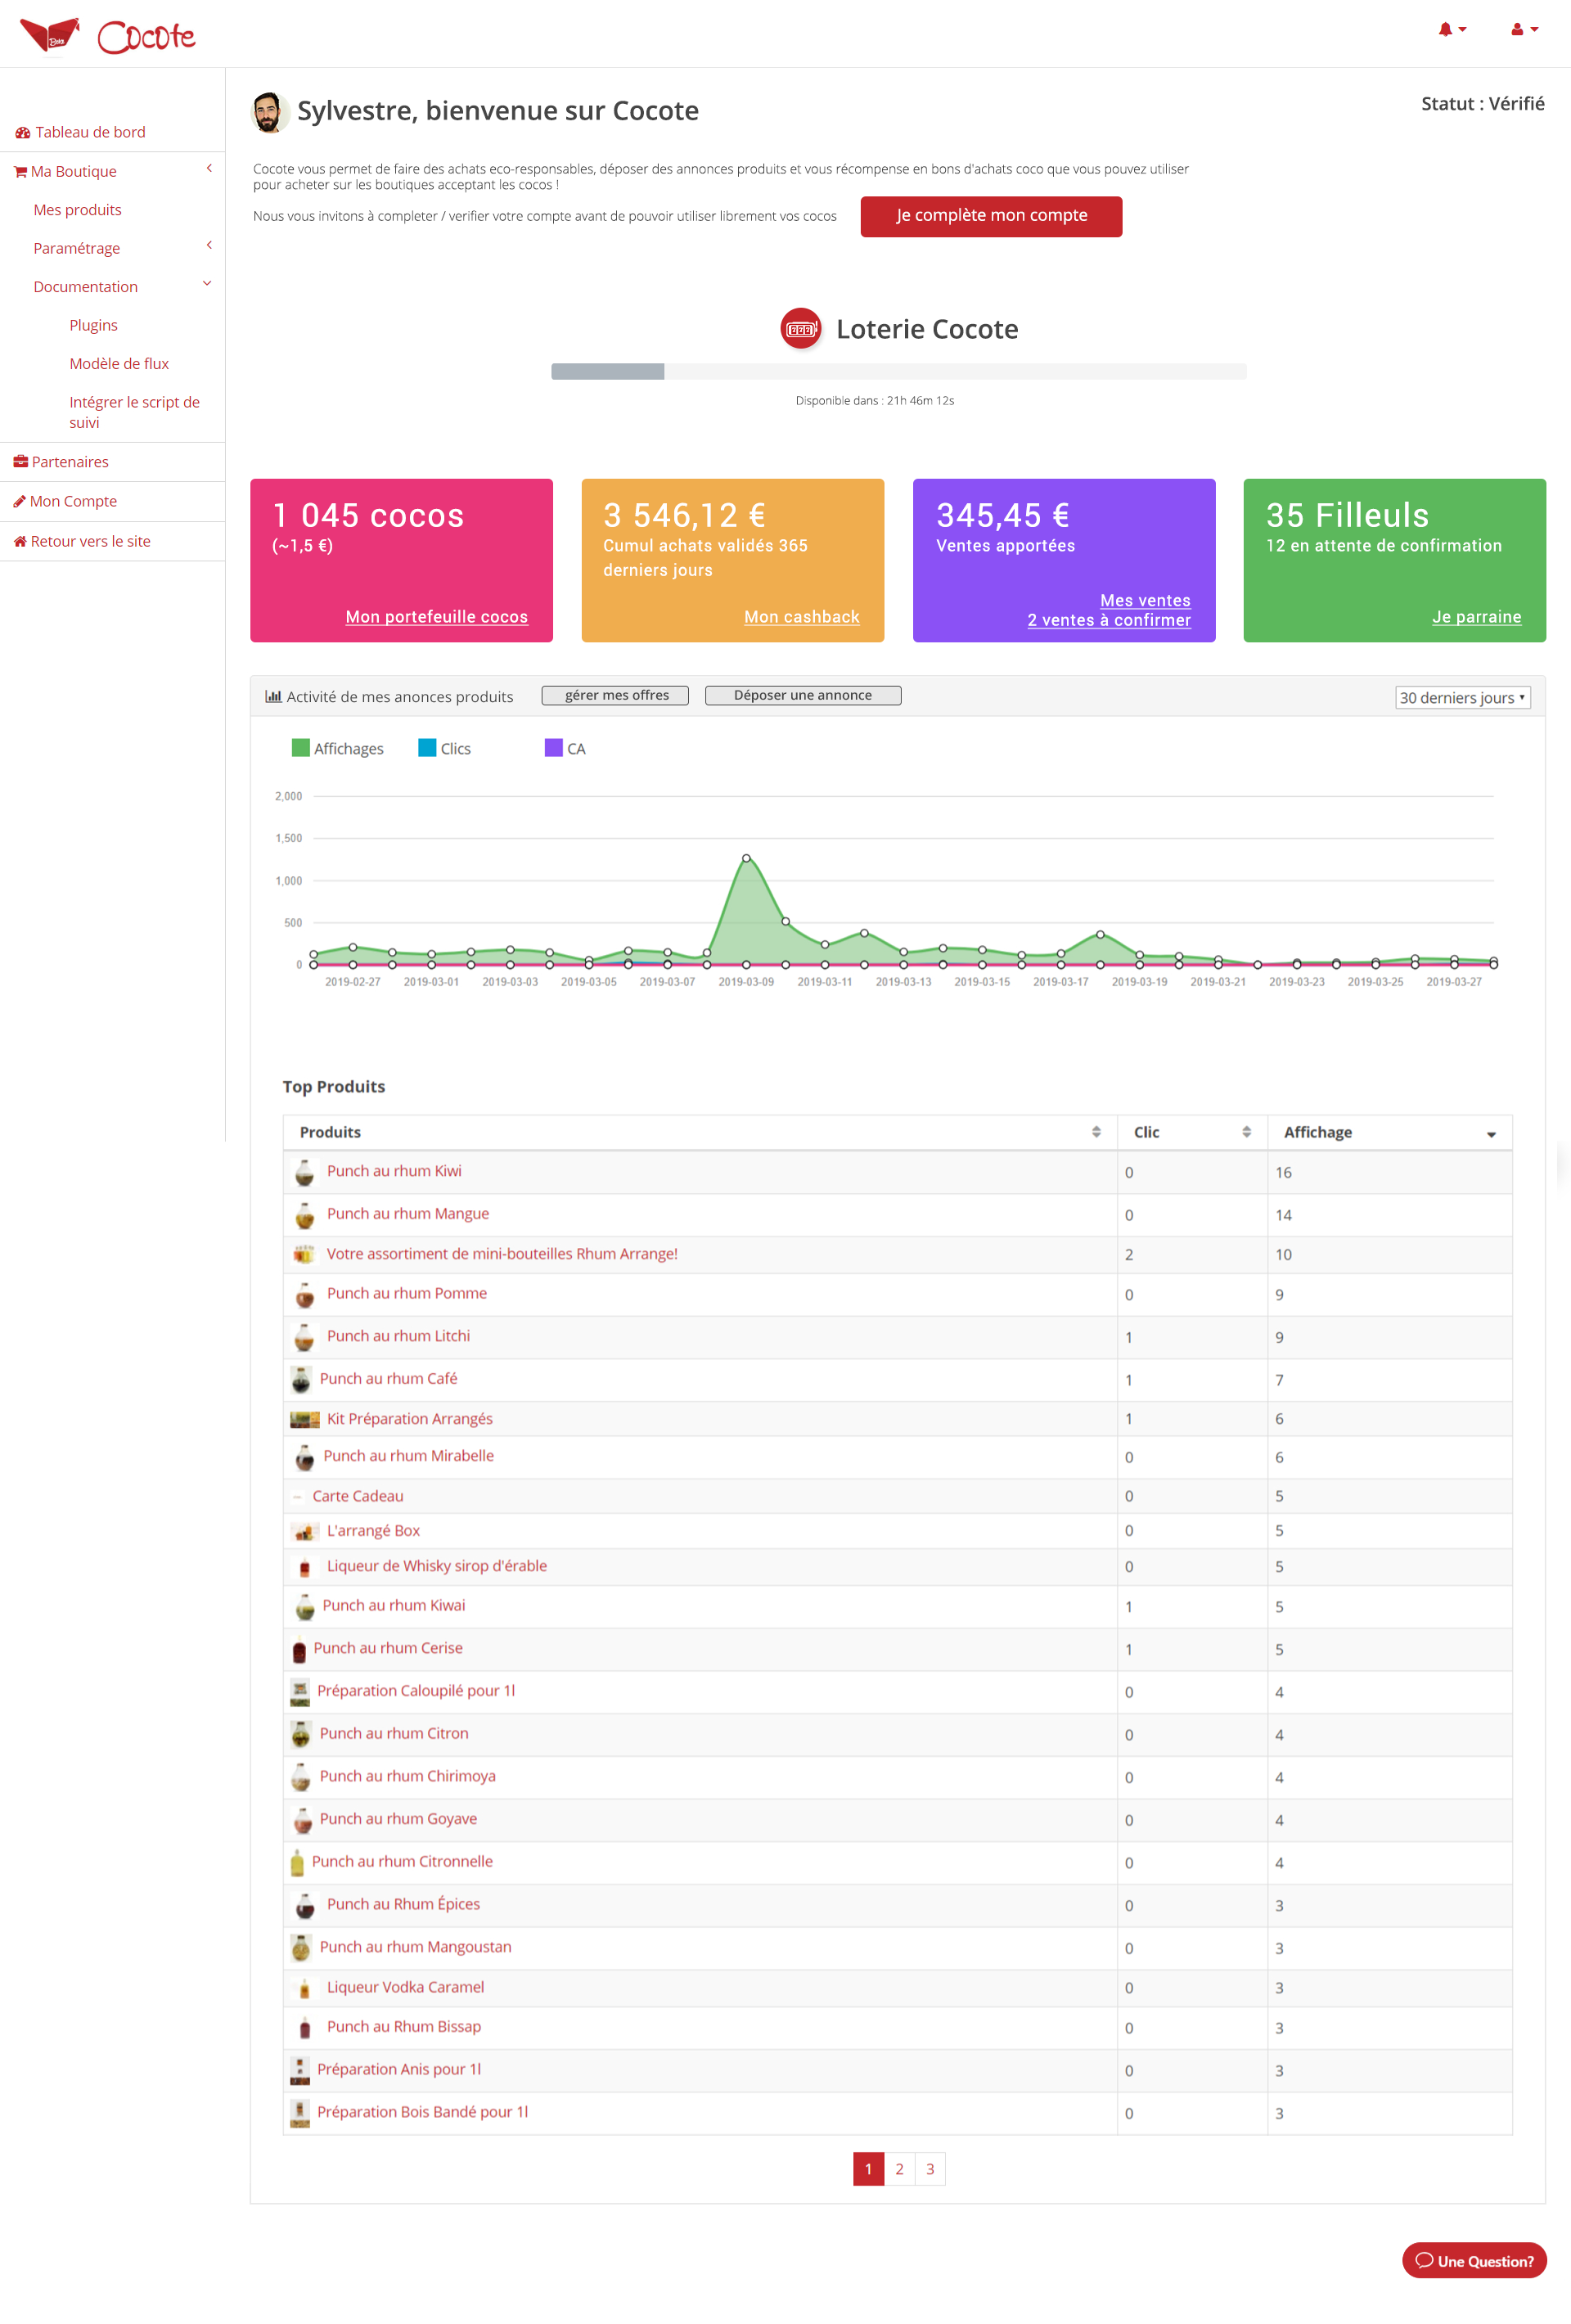Go to page 2 of Top Produits
The width and height of the screenshot is (1571, 2324).
point(899,2169)
